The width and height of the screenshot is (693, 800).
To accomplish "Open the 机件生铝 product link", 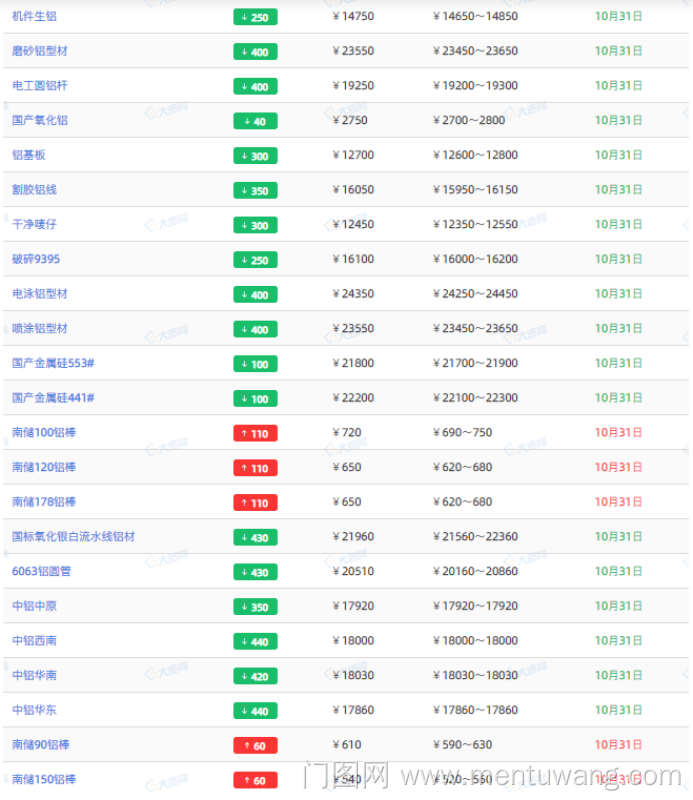I will point(34,16).
